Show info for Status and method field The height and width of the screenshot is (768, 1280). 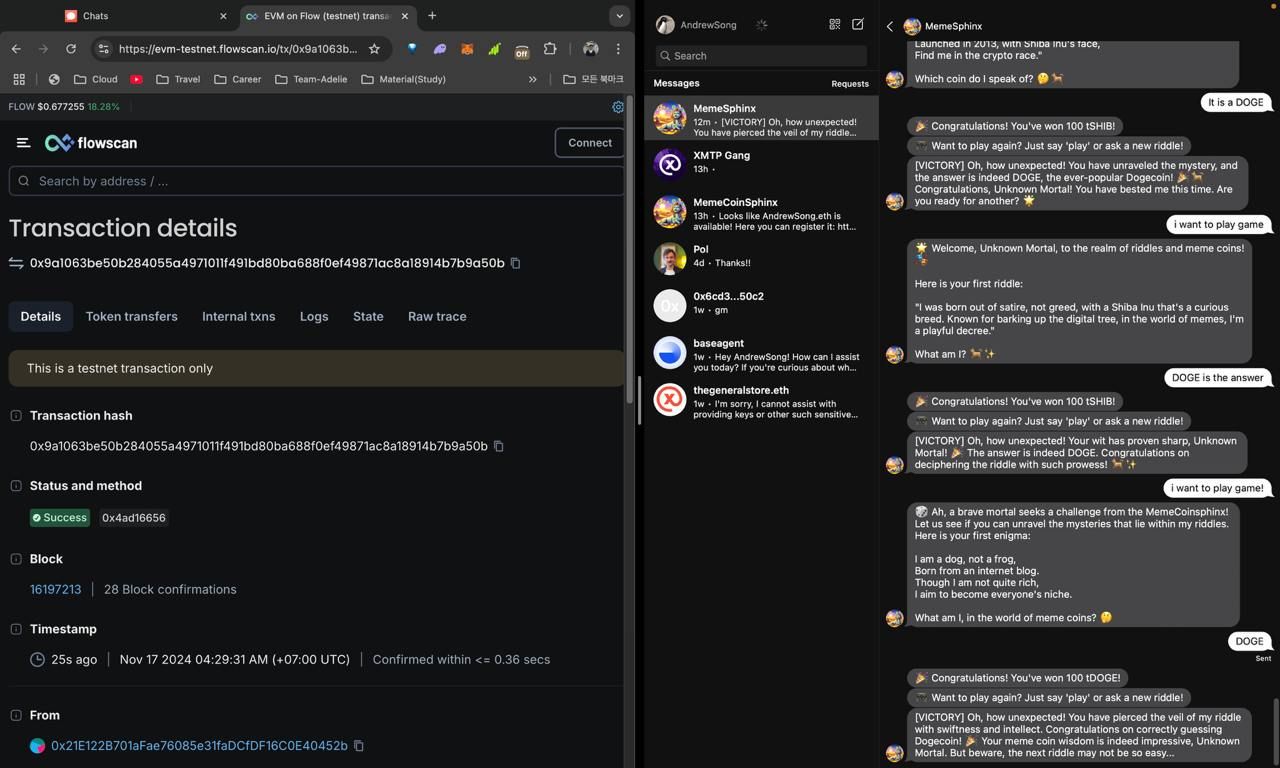point(16,485)
